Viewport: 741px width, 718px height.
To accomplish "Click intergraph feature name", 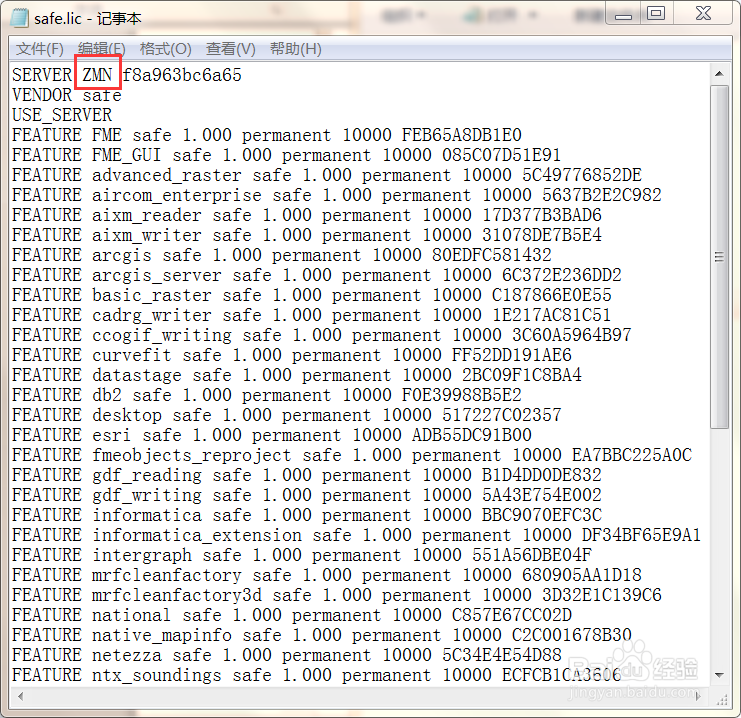I will (x=142, y=555).
